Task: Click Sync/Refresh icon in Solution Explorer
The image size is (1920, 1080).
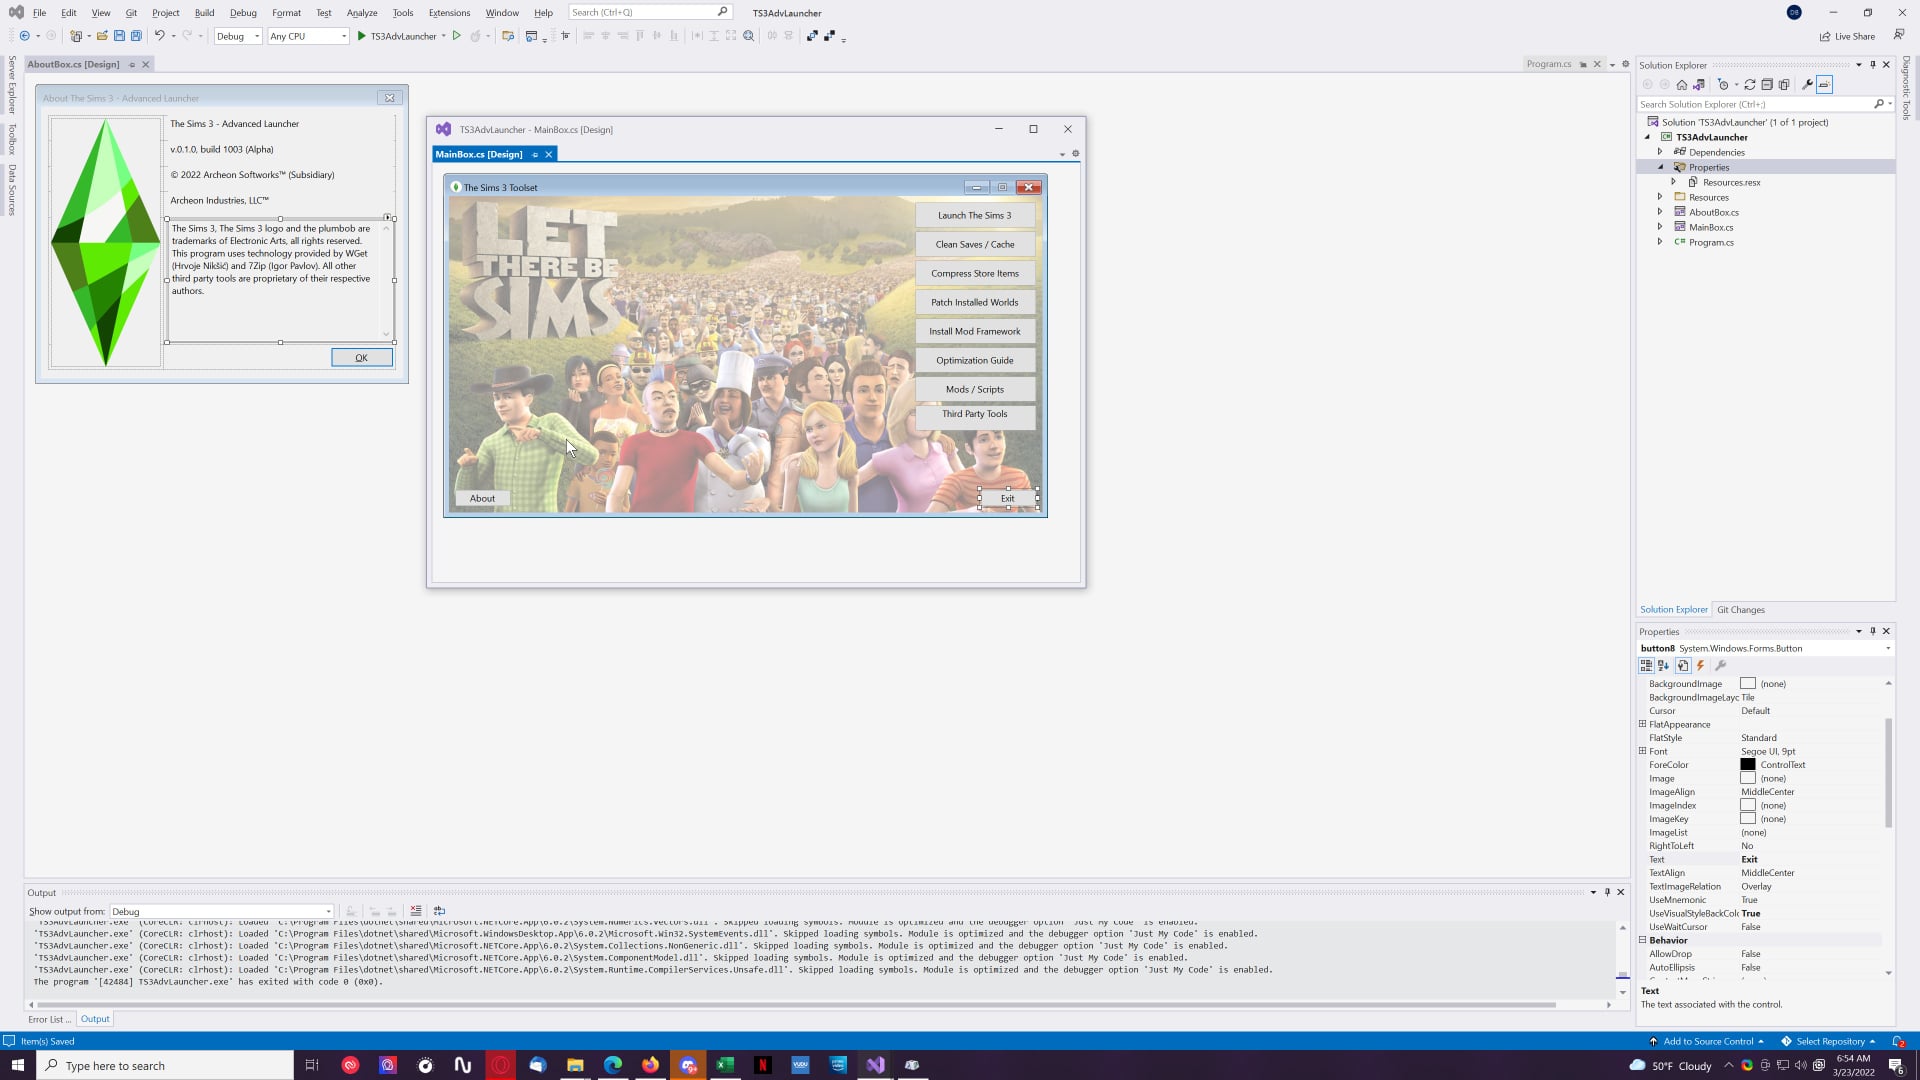Action: click(x=1750, y=85)
